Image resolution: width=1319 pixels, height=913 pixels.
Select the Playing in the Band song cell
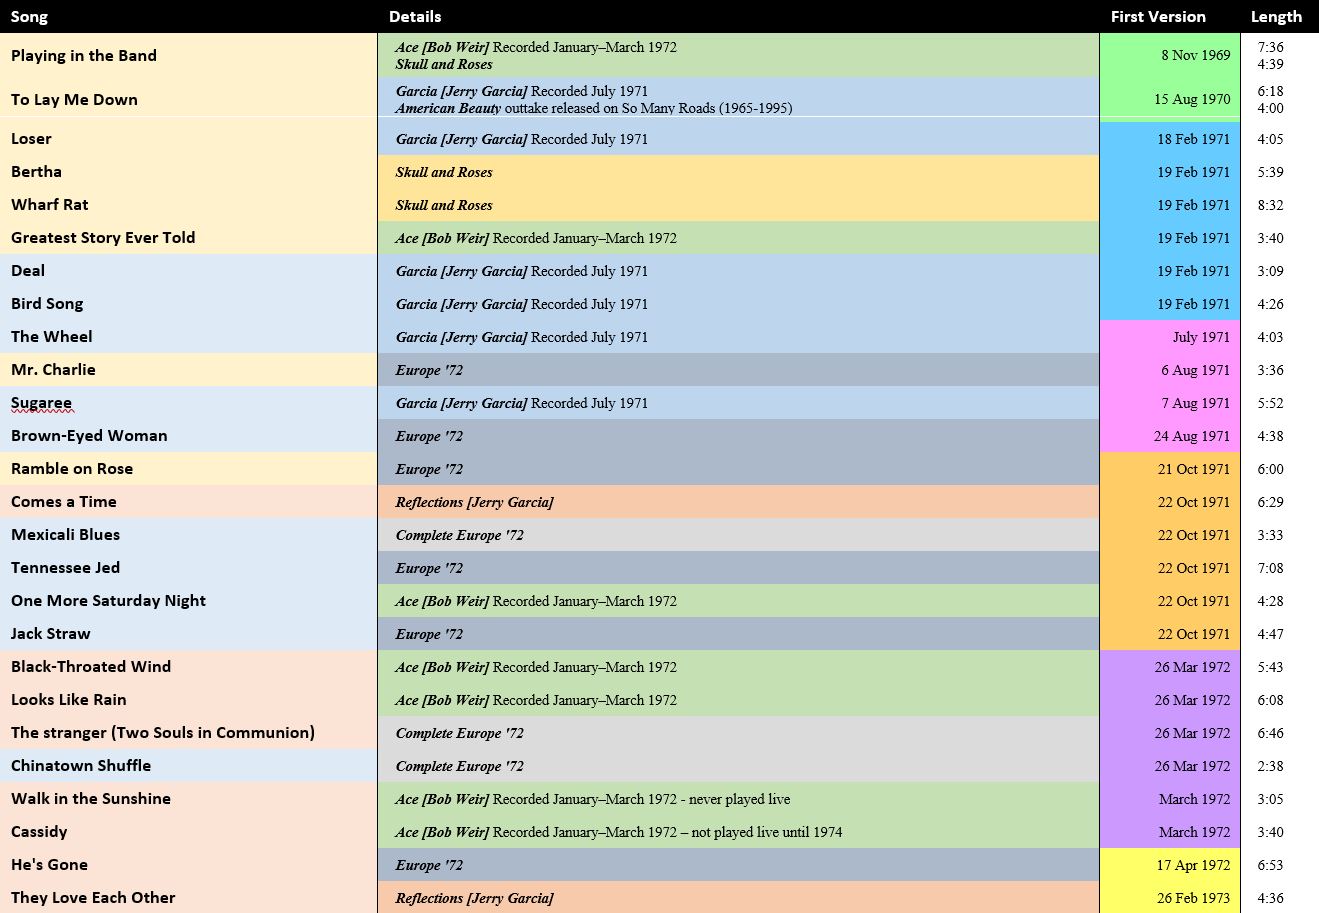click(x=188, y=55)
